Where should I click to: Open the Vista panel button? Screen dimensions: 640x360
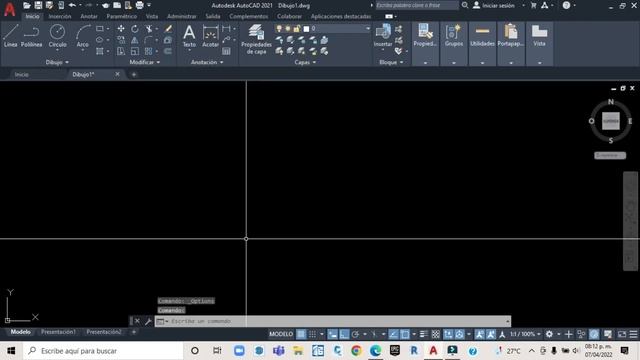pyautogui.click(x=539, y=43)
